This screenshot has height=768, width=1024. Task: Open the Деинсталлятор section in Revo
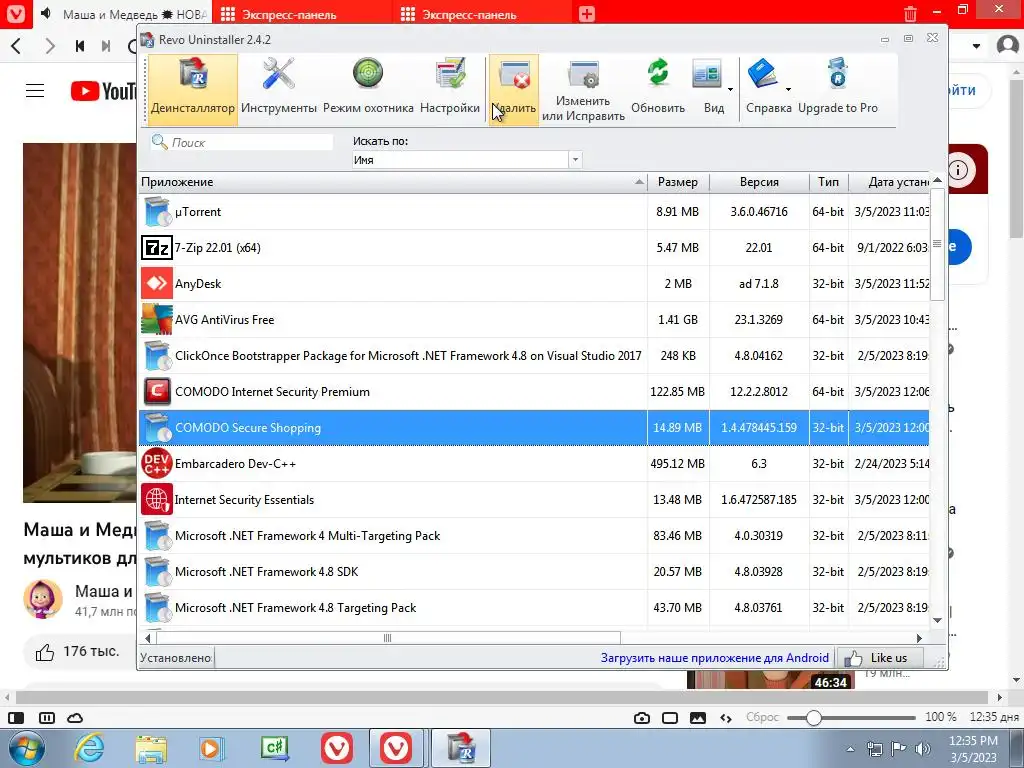193,88
